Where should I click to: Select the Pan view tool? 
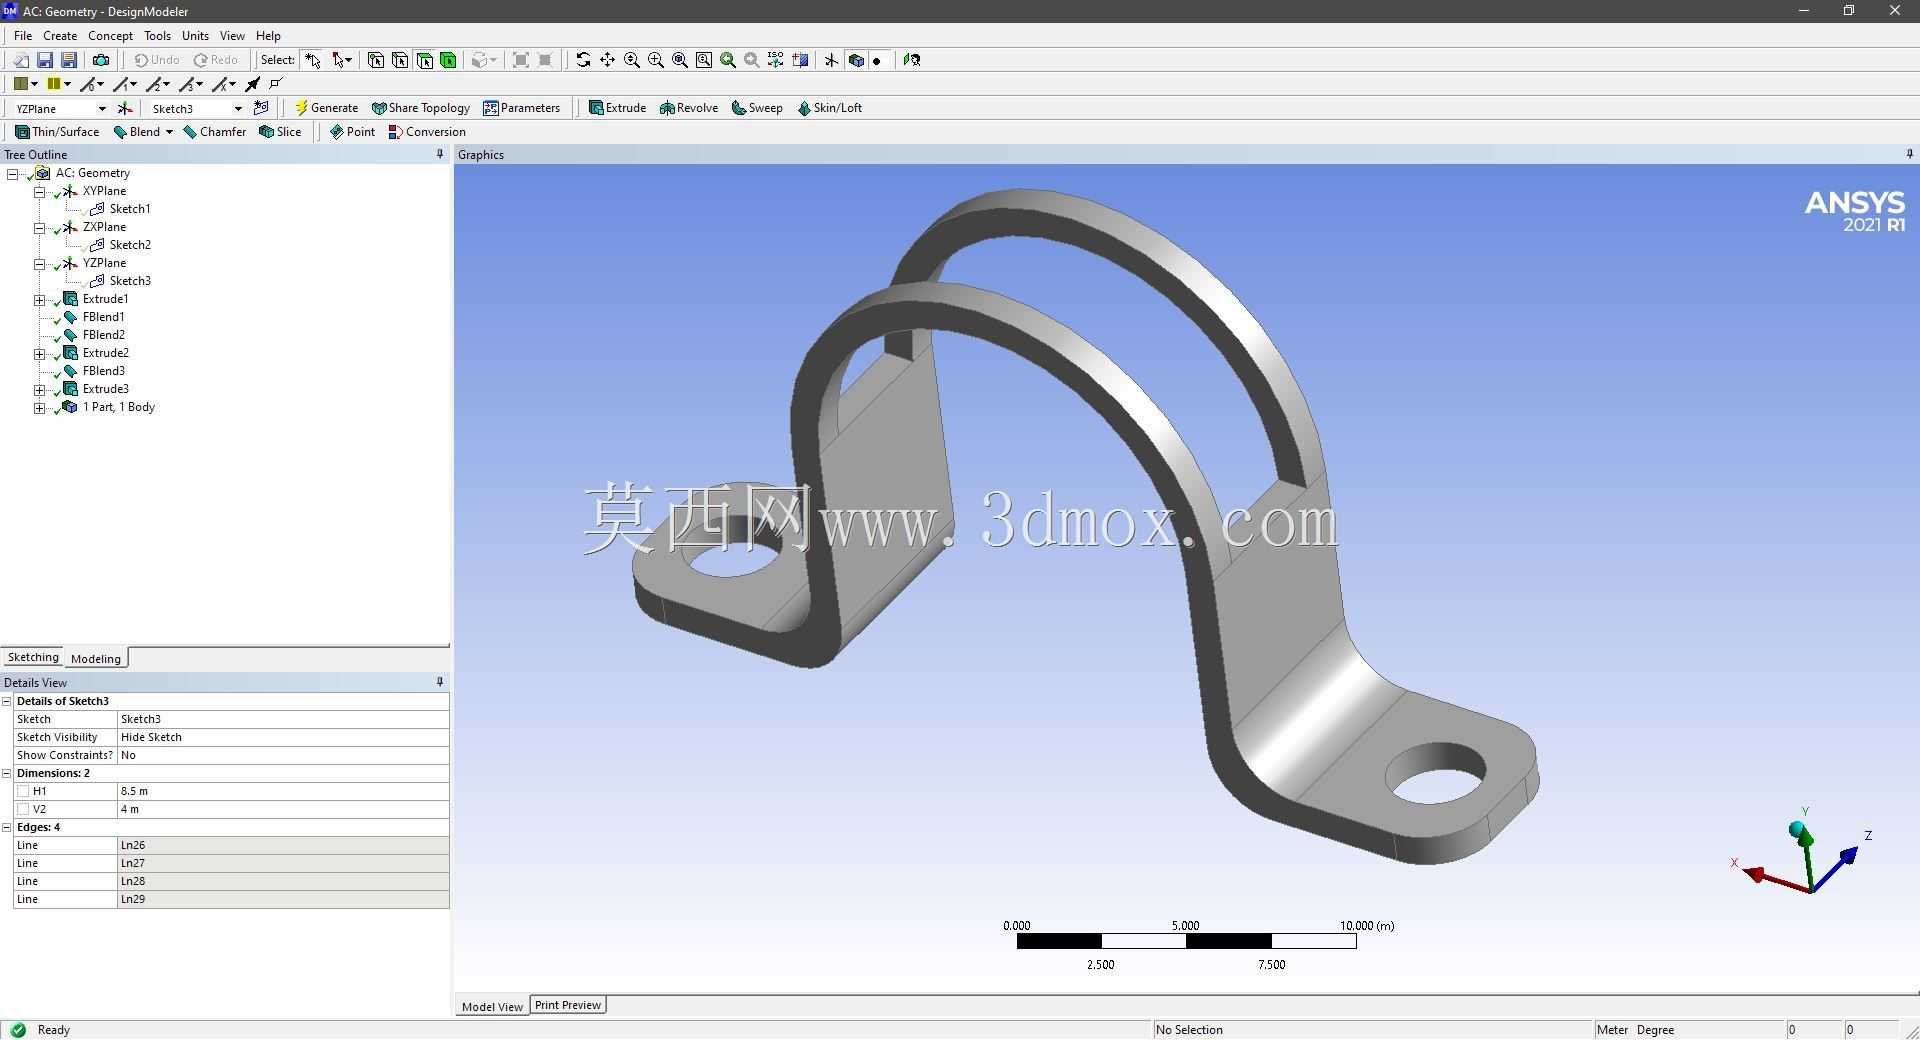tap(607, 60)
